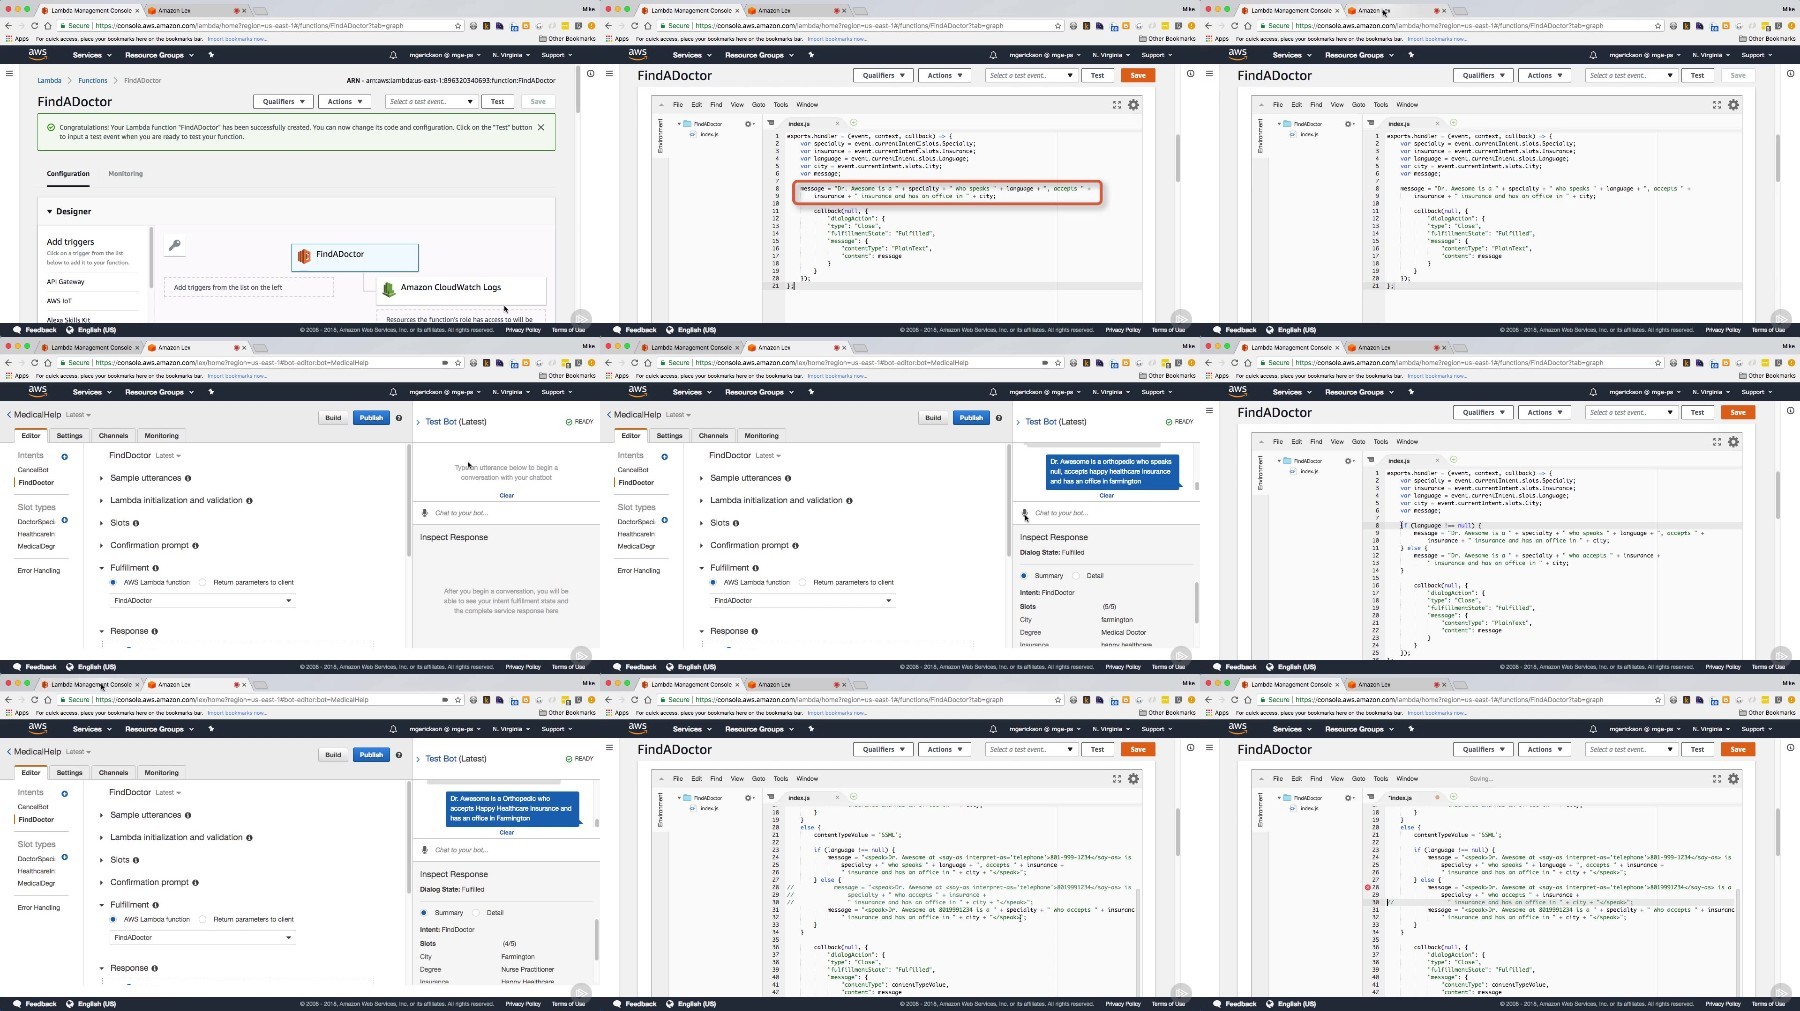Screen dimensions: 1800x1011
Task: Switch to the Monitoring tab below the Congratulations banner
Action: pos(125,174)
